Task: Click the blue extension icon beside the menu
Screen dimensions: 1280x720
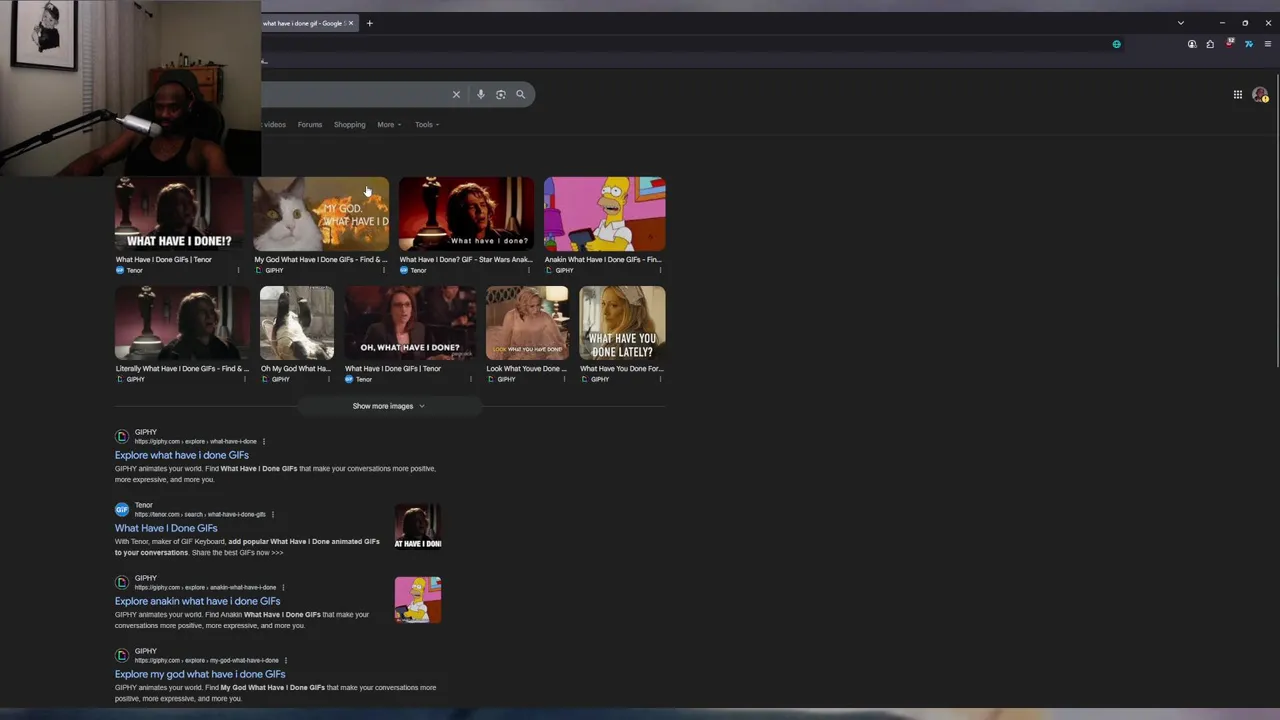Action: tap(1249, 44)
